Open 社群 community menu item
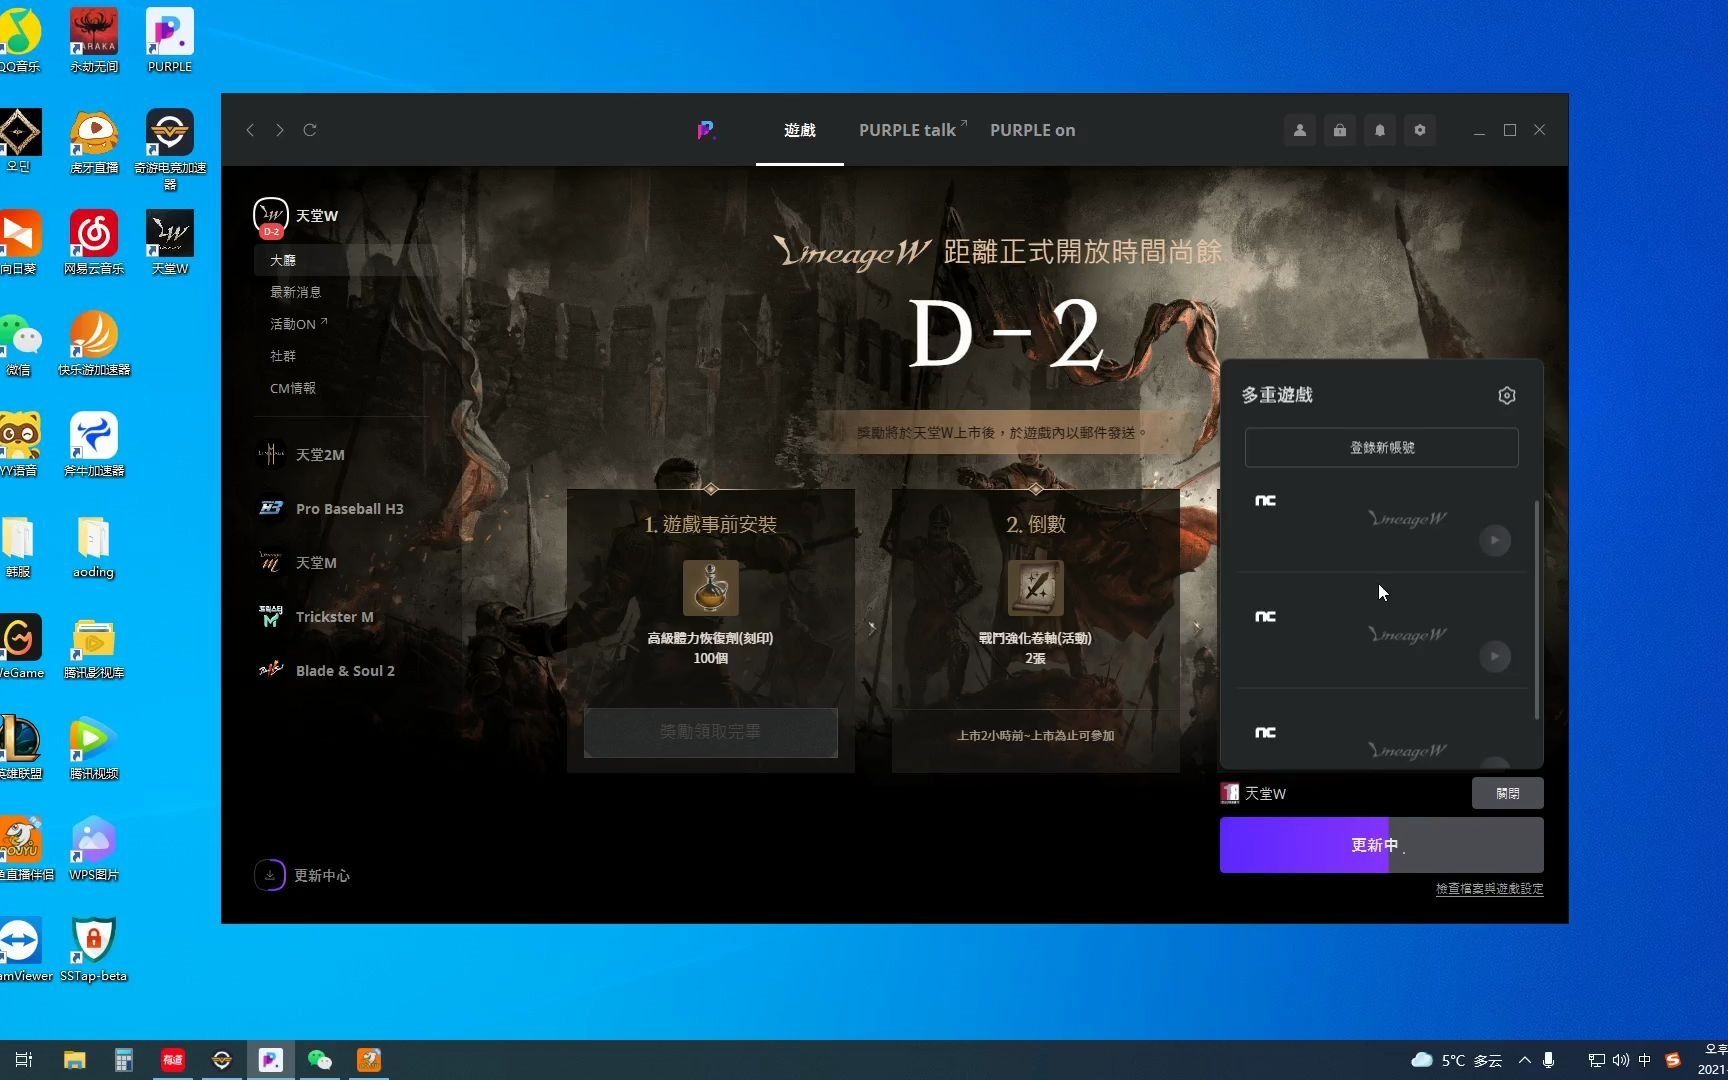This screenshot has height=1080, width=1728. tap(283, 356)
